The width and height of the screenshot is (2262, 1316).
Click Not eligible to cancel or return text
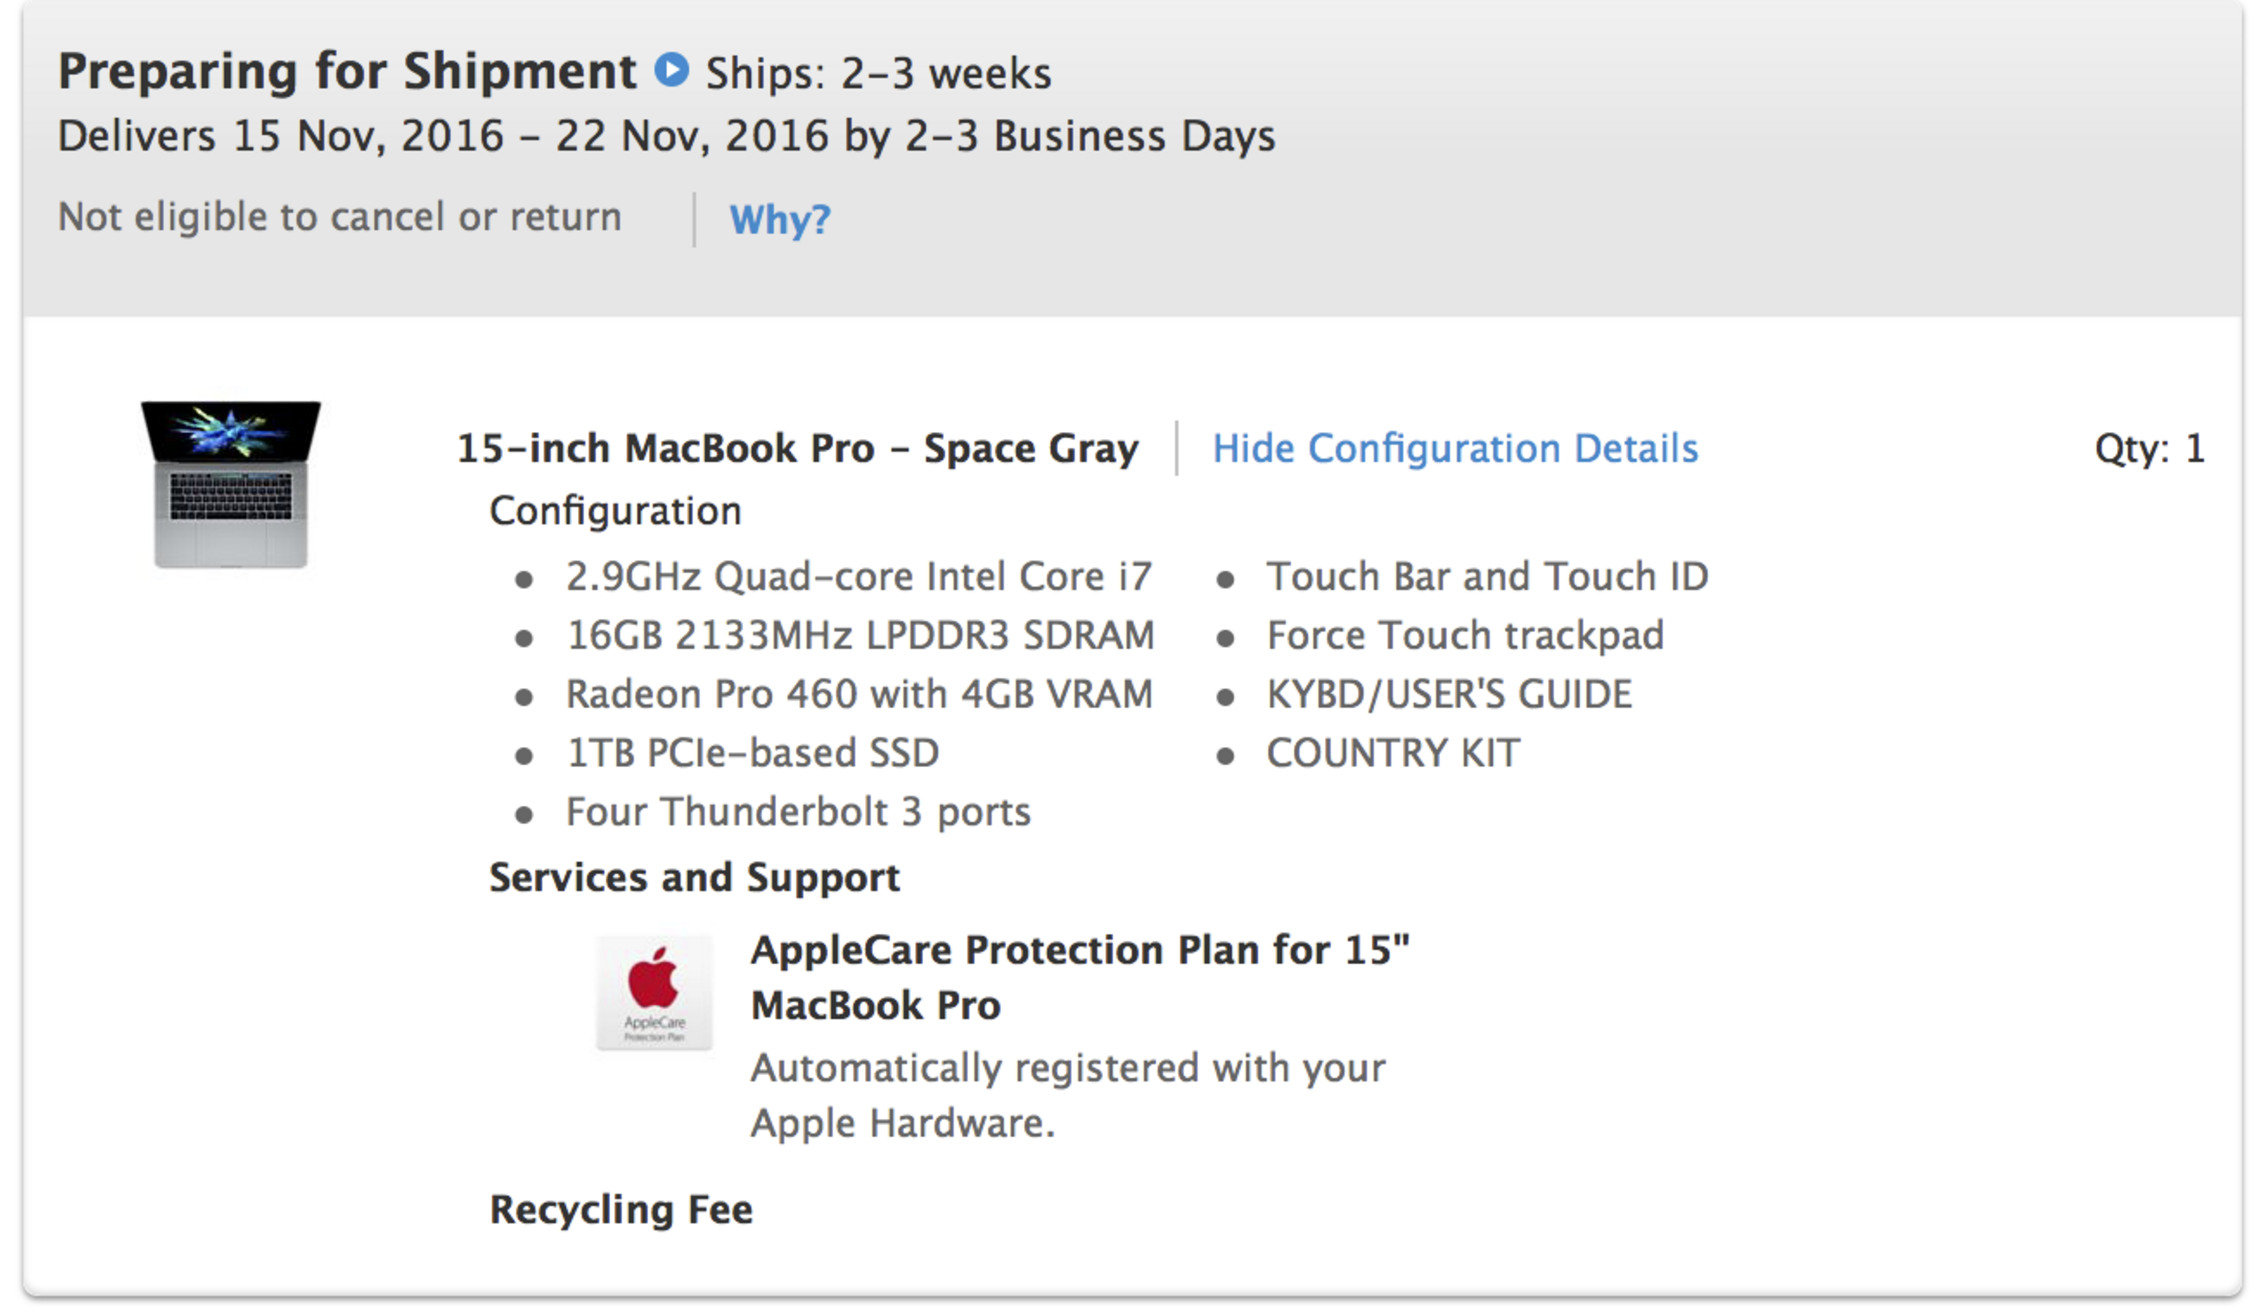pyautogui.click(x=339, y=217)
